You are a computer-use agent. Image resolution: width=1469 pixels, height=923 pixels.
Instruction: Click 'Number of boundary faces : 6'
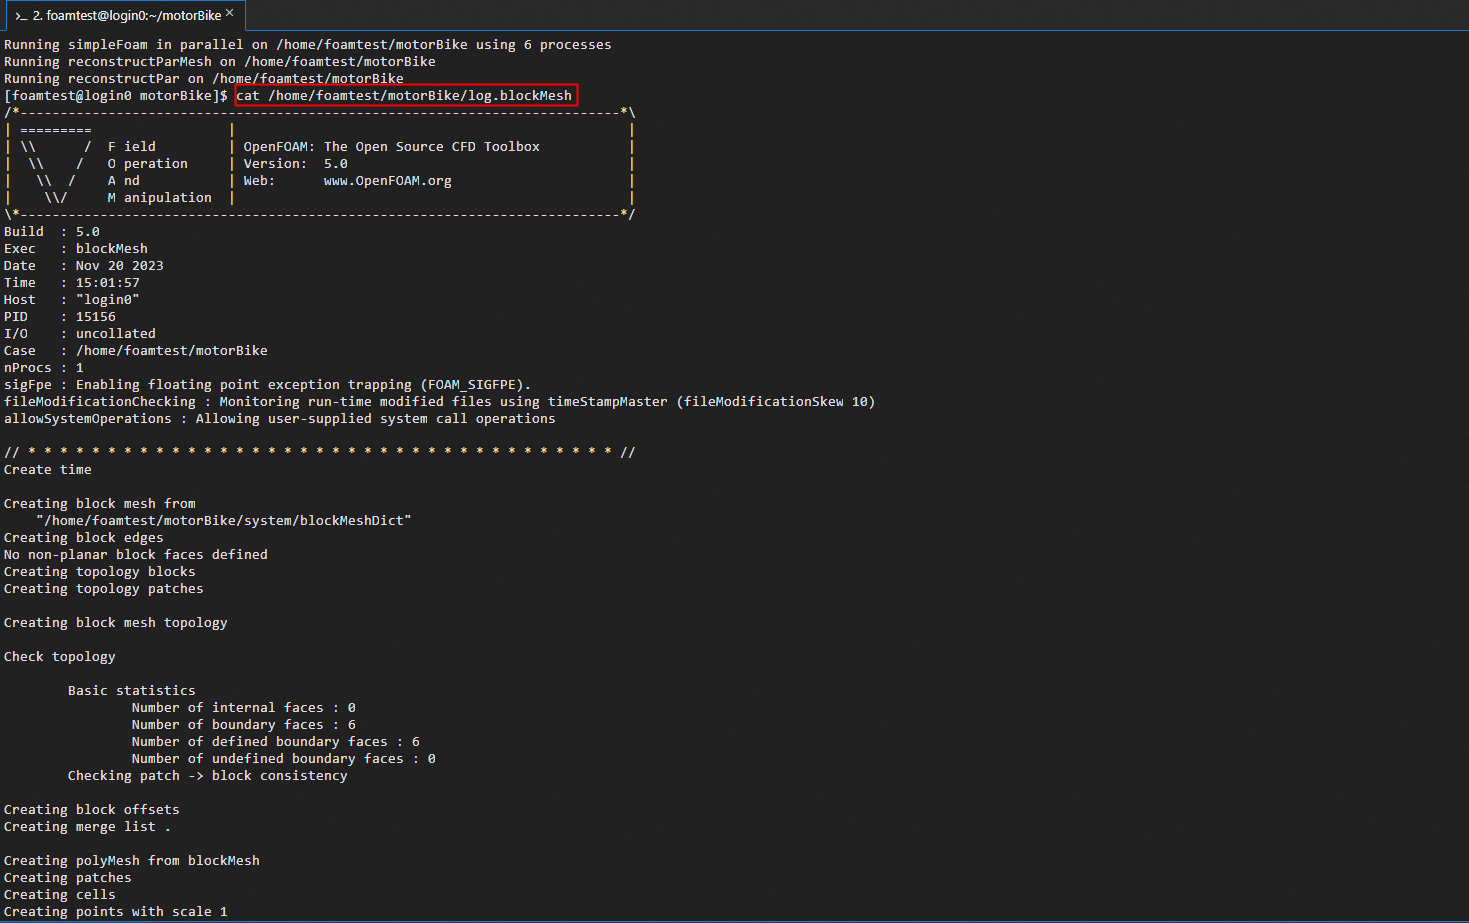pyautogui.click(x=244, y=725)
